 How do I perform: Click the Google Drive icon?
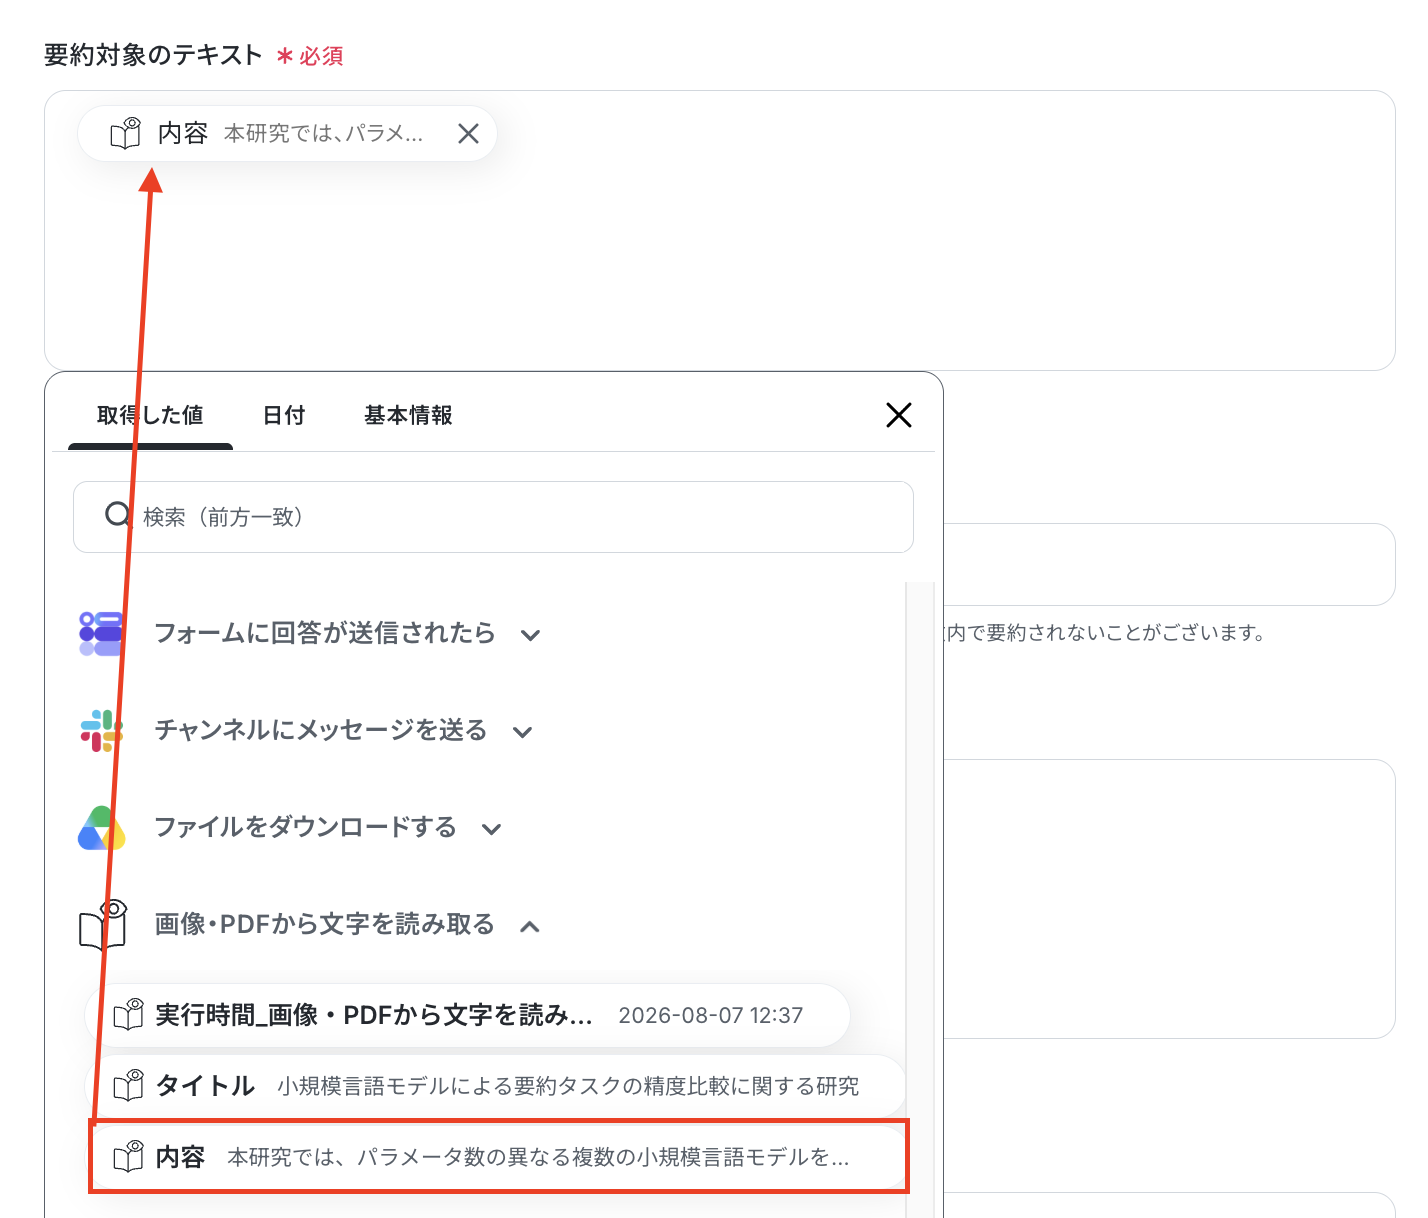click(x=101, y=828)
